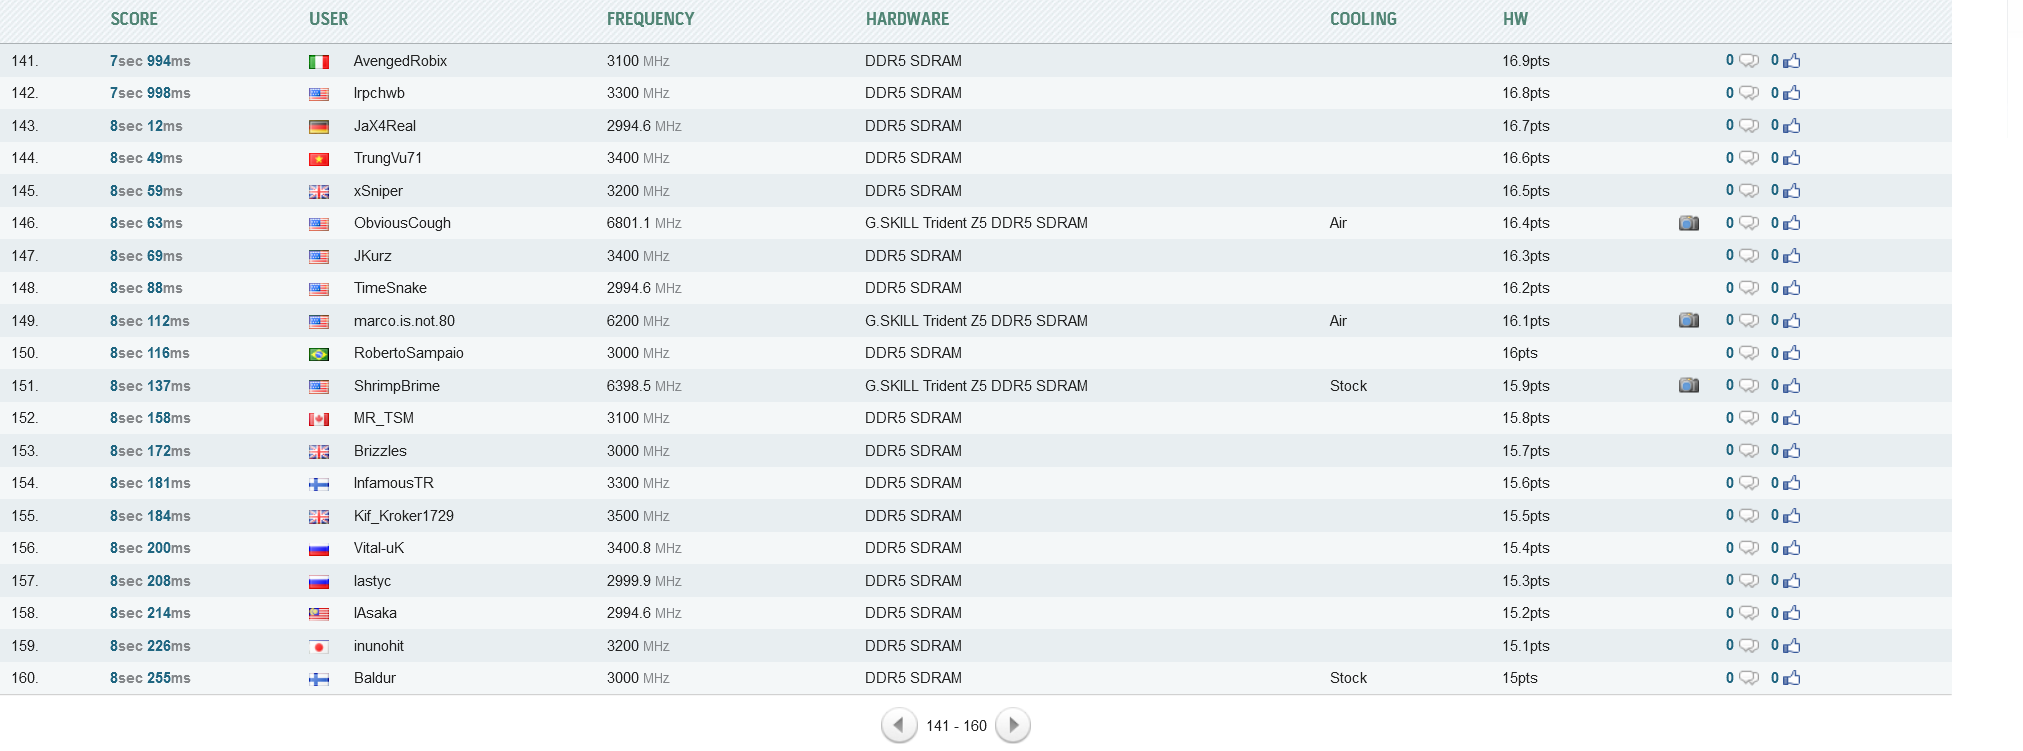The height and width of the screenshot is (751, 2023).
Task: Thumbs-up the Vital-uK submission
Action: click(1791, 548)
